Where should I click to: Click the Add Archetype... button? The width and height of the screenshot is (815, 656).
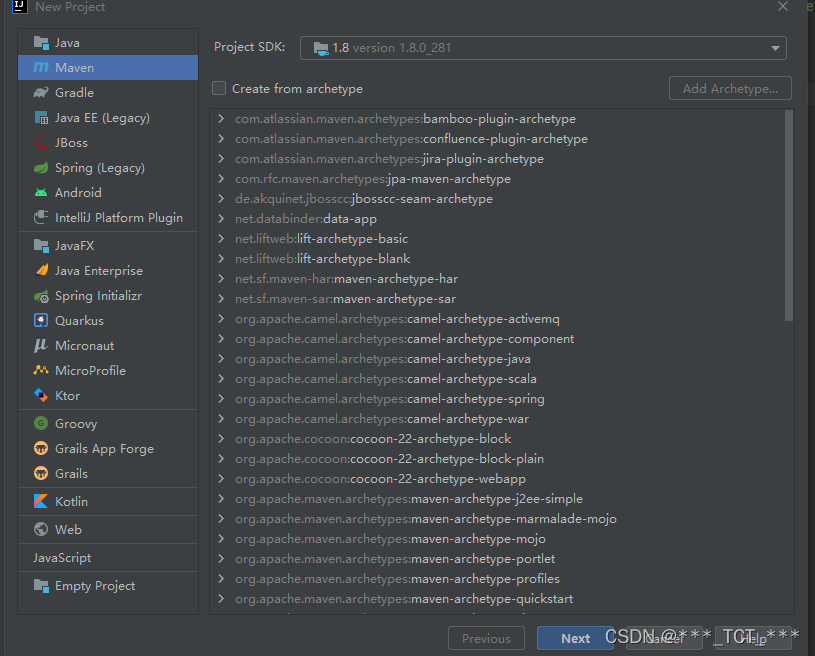pyautogui.click(x=730, y=88)
